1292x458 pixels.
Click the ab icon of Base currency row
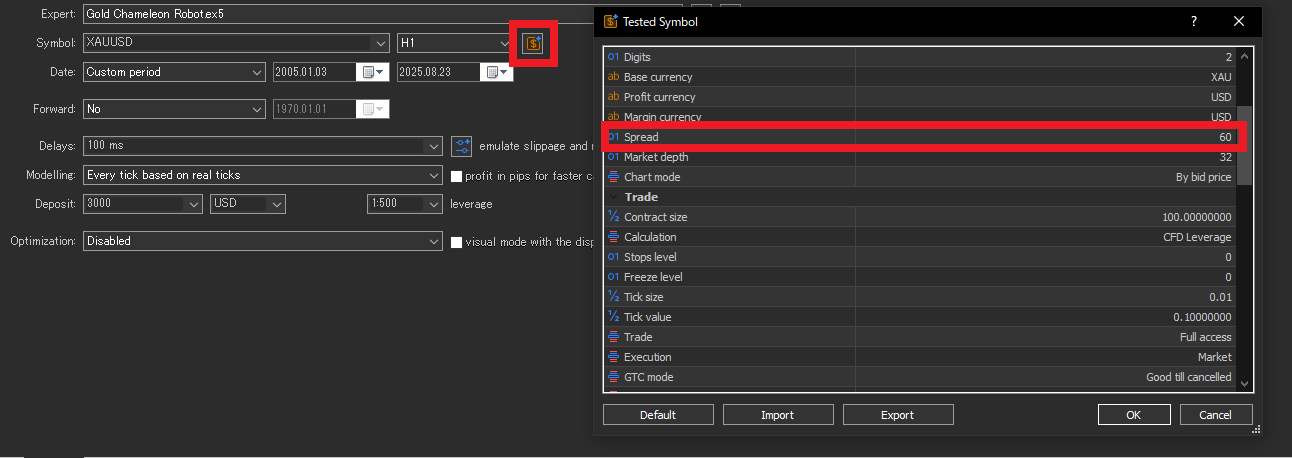(614, 77)
